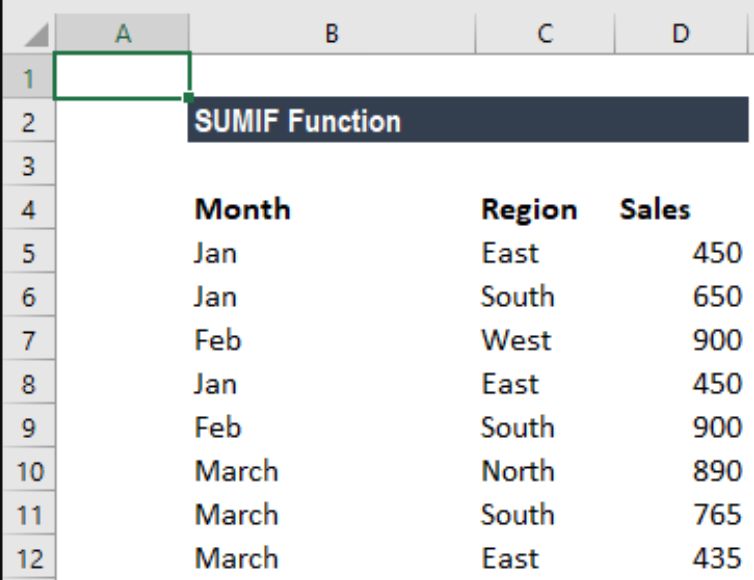Click the Sales header cell
The width and height of the screenshot is (754, 580).
pos(681,209)
